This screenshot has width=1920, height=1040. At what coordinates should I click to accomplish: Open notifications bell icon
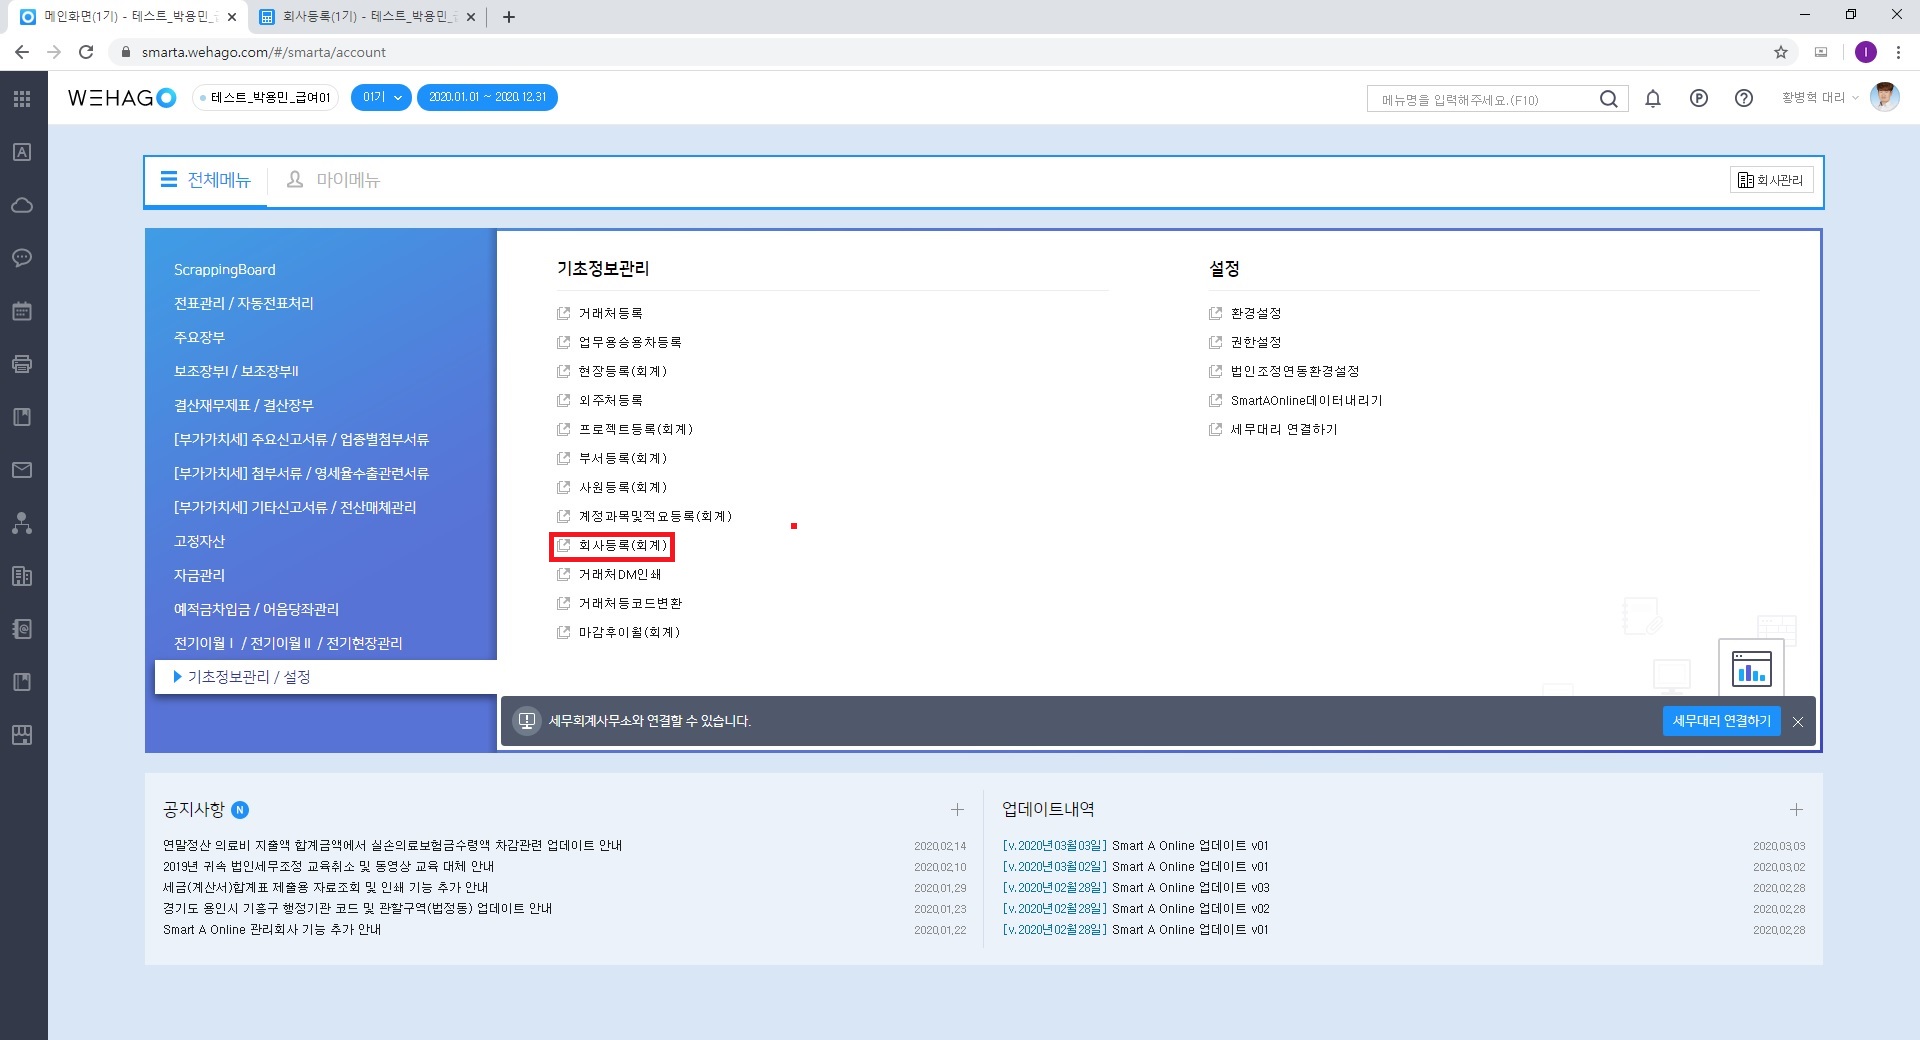click(1653, 98)
